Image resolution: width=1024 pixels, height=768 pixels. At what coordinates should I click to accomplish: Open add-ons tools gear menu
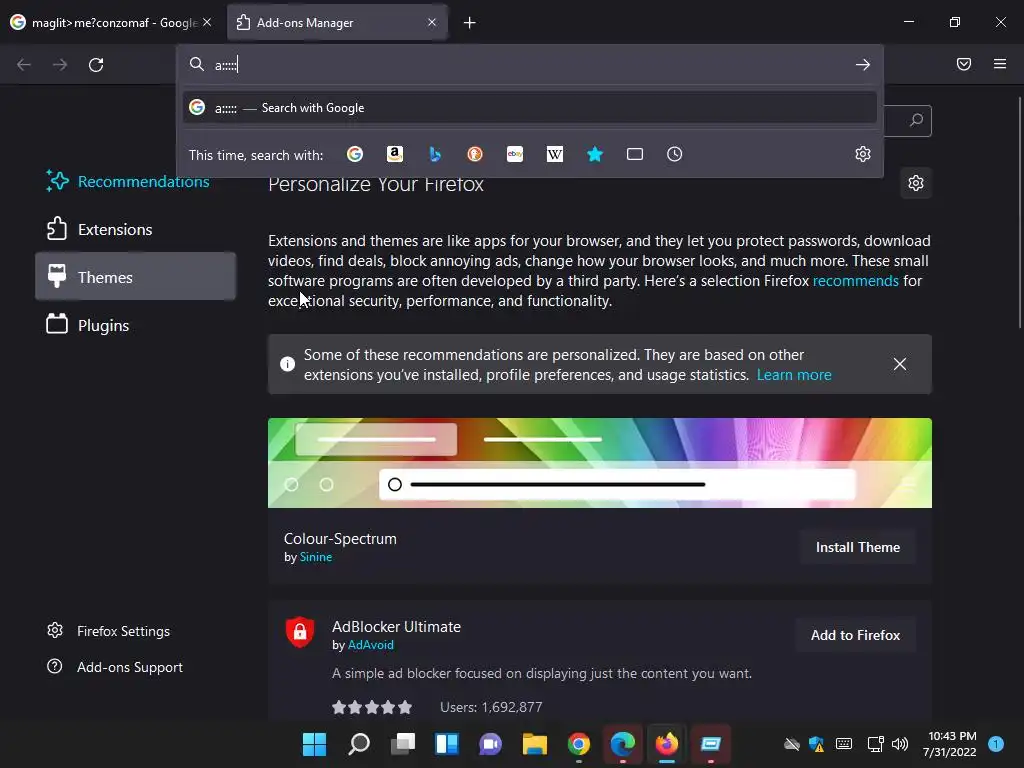click(x=916, y=183)
